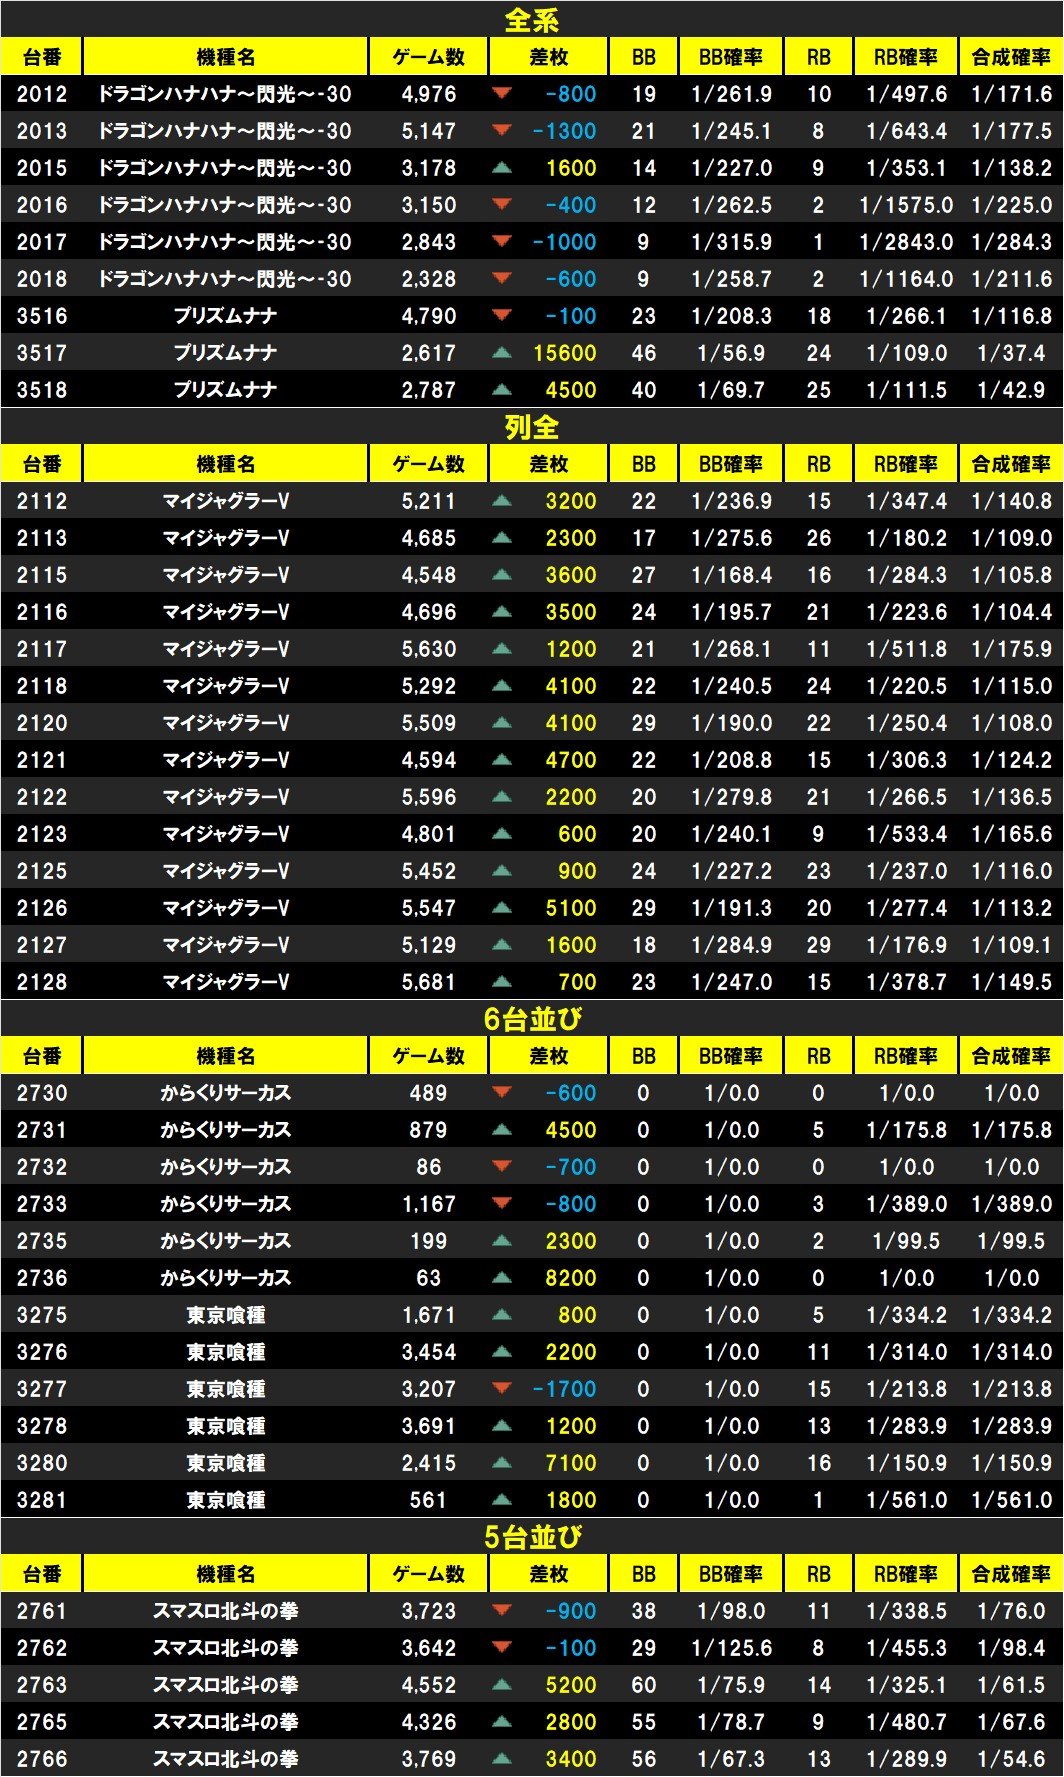Click combined probability 1/37.4

(1012, 353)
